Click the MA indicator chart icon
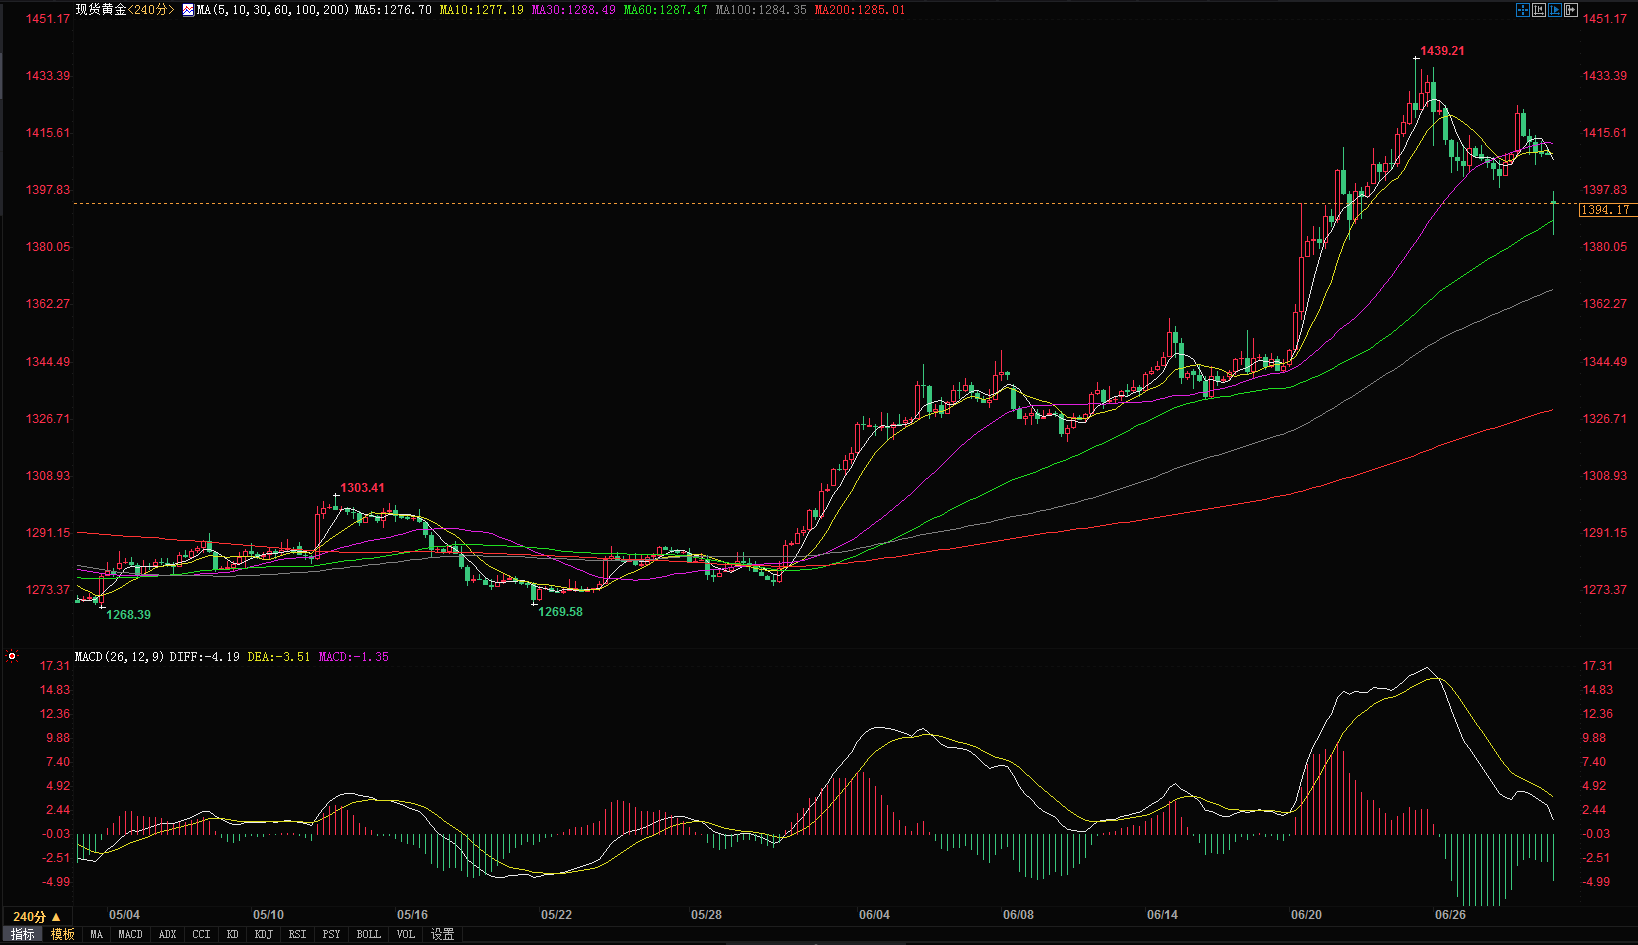This screenshot has height=945, width=1638. [x=188, y=10]
